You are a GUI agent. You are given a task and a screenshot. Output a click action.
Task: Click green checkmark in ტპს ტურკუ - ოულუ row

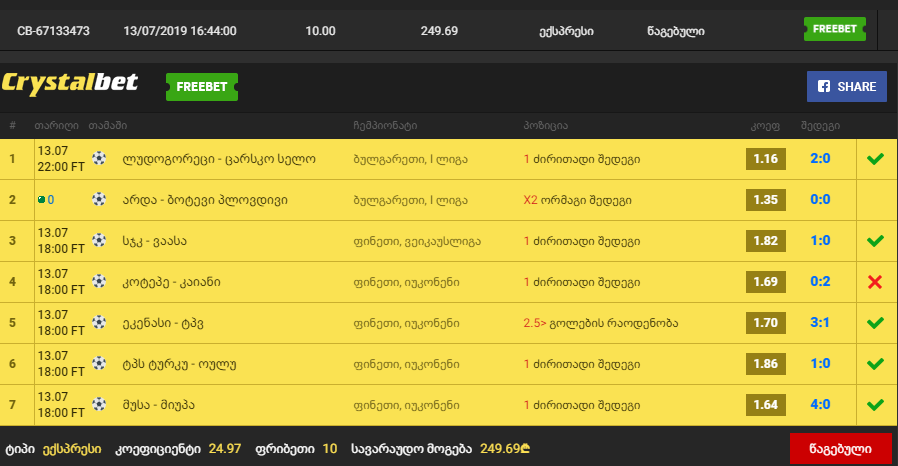875,364
